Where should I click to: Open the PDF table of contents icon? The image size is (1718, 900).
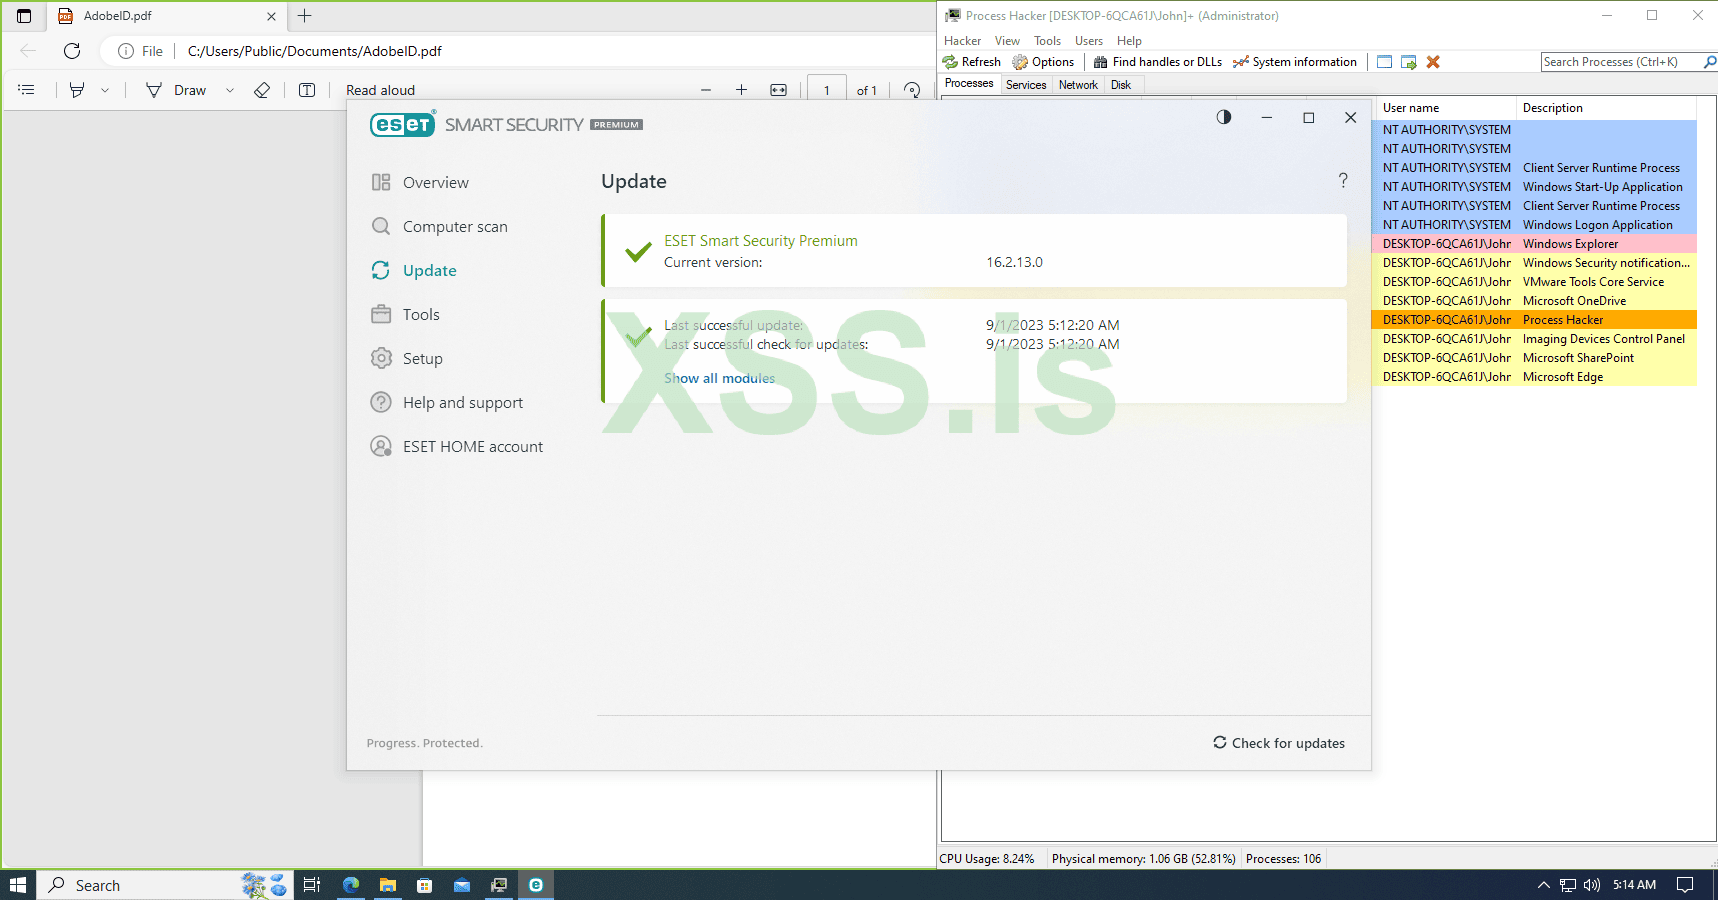(x=27, y=89)
